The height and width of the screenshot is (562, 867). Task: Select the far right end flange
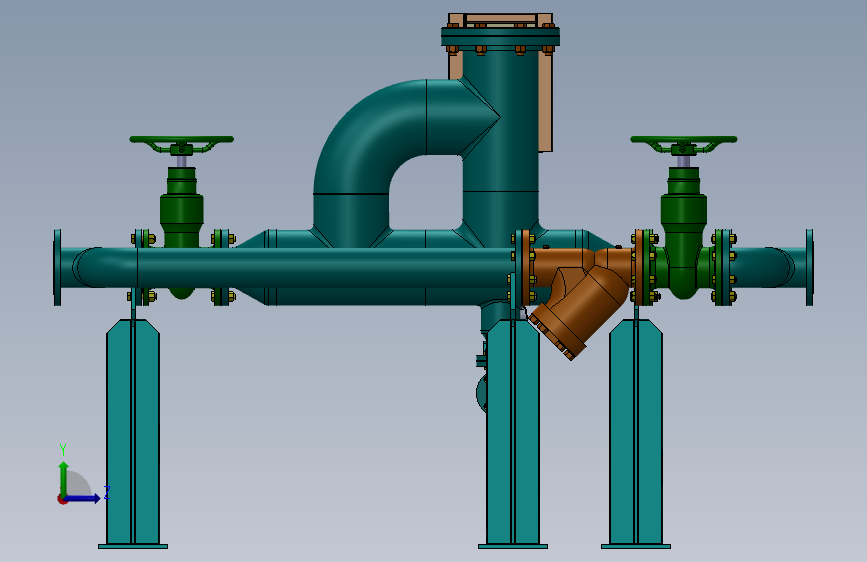(809, 268)
